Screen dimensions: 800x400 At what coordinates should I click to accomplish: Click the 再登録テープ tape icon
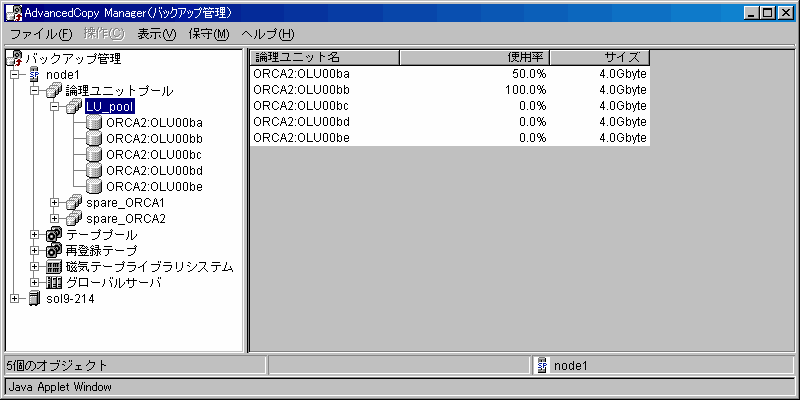(54, 251)
